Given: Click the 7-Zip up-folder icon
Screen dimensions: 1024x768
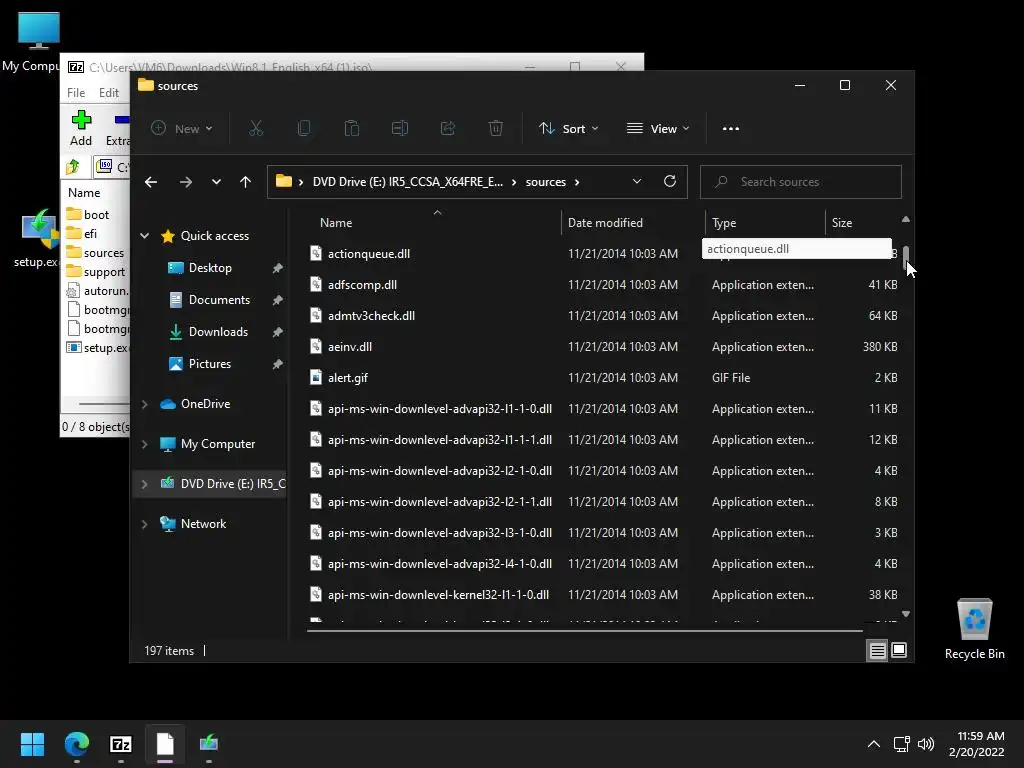Looking at the screenshot, I should (x=73, y=167).
